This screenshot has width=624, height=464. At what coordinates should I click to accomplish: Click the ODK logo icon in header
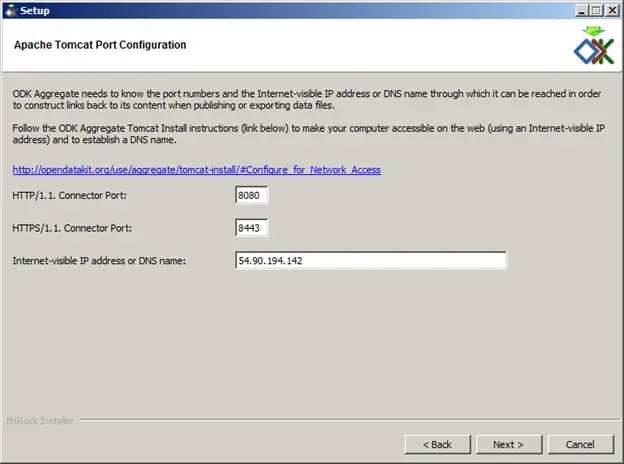tap(594, 46)
